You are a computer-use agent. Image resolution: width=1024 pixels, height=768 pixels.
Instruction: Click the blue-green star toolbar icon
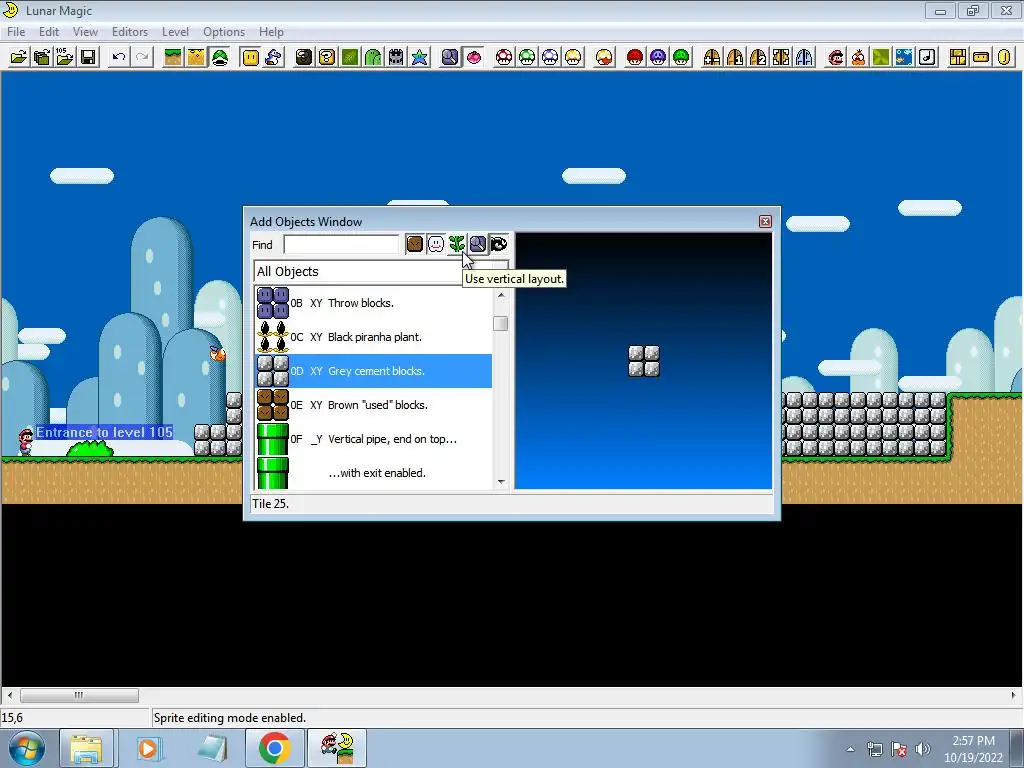pos(419,57)
